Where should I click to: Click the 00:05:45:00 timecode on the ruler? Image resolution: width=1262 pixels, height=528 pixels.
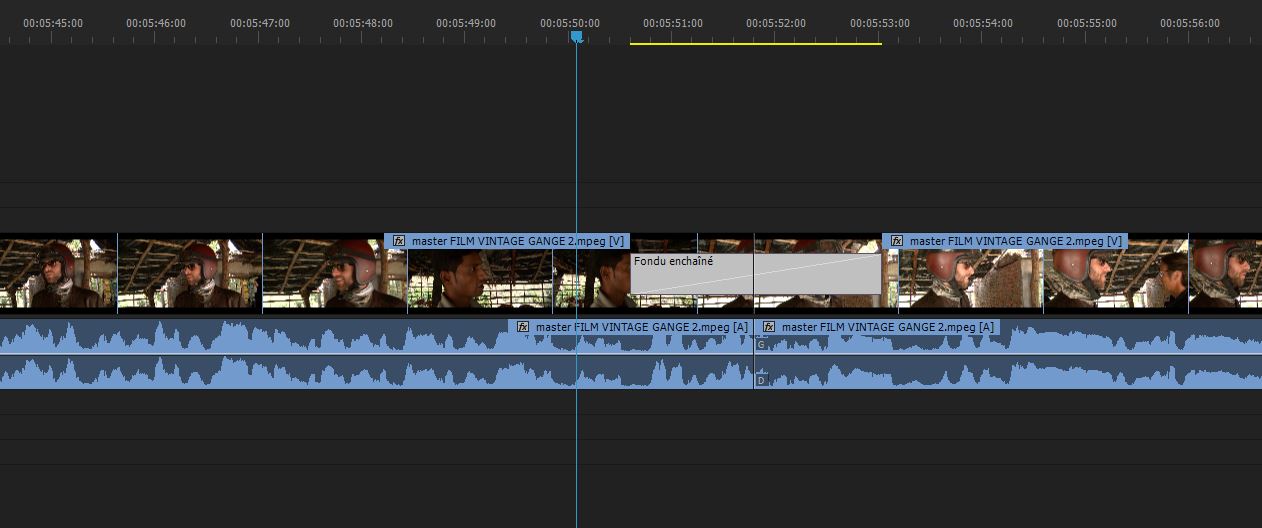click(53, 23)
